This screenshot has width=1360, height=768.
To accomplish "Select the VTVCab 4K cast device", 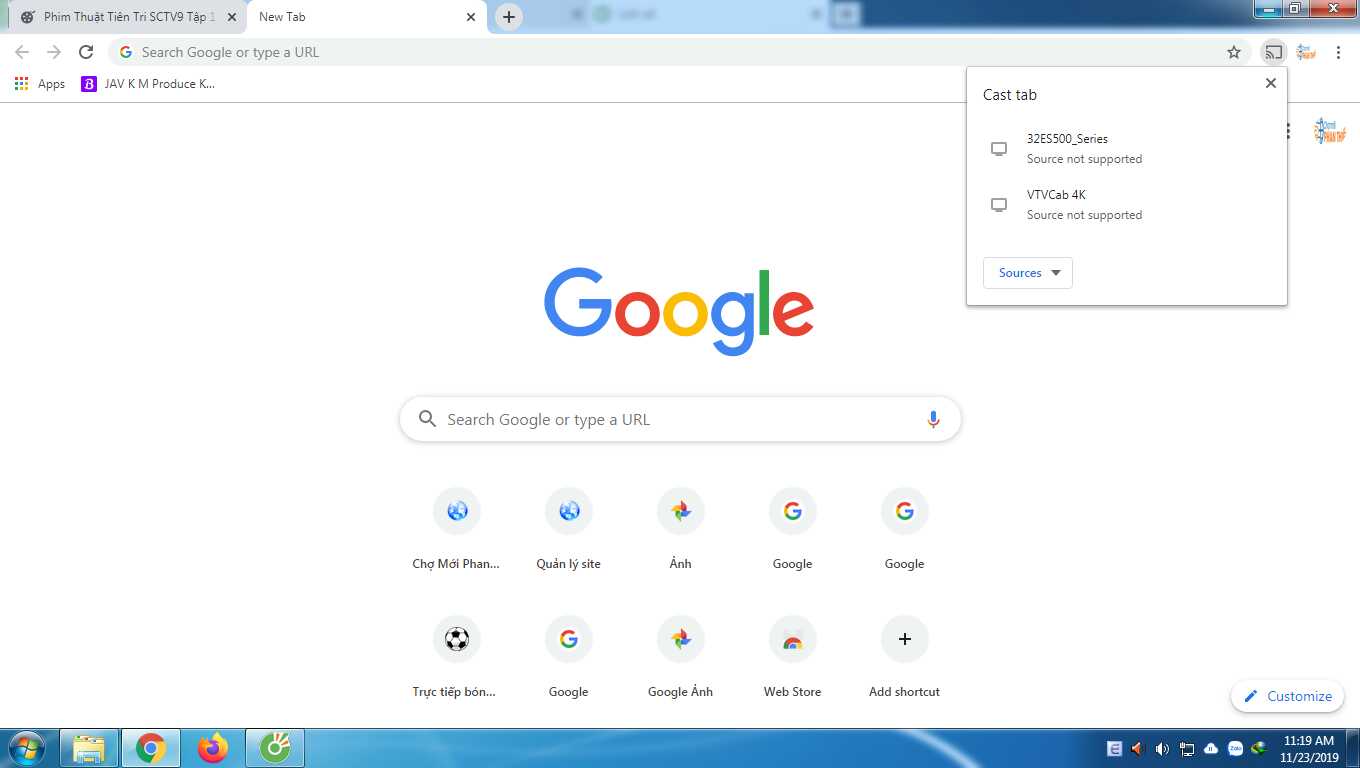I will tap(1127, 204).
